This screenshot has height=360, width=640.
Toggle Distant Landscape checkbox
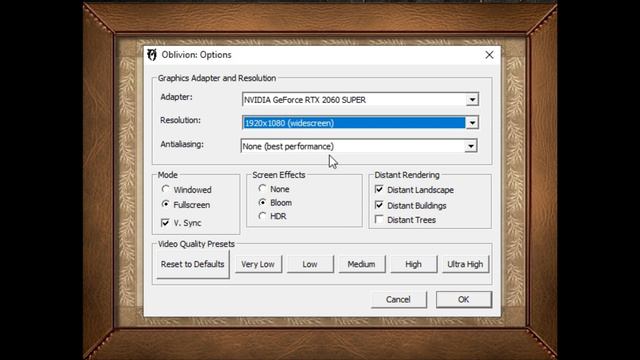pyautogui.click(x=379, y=189)
